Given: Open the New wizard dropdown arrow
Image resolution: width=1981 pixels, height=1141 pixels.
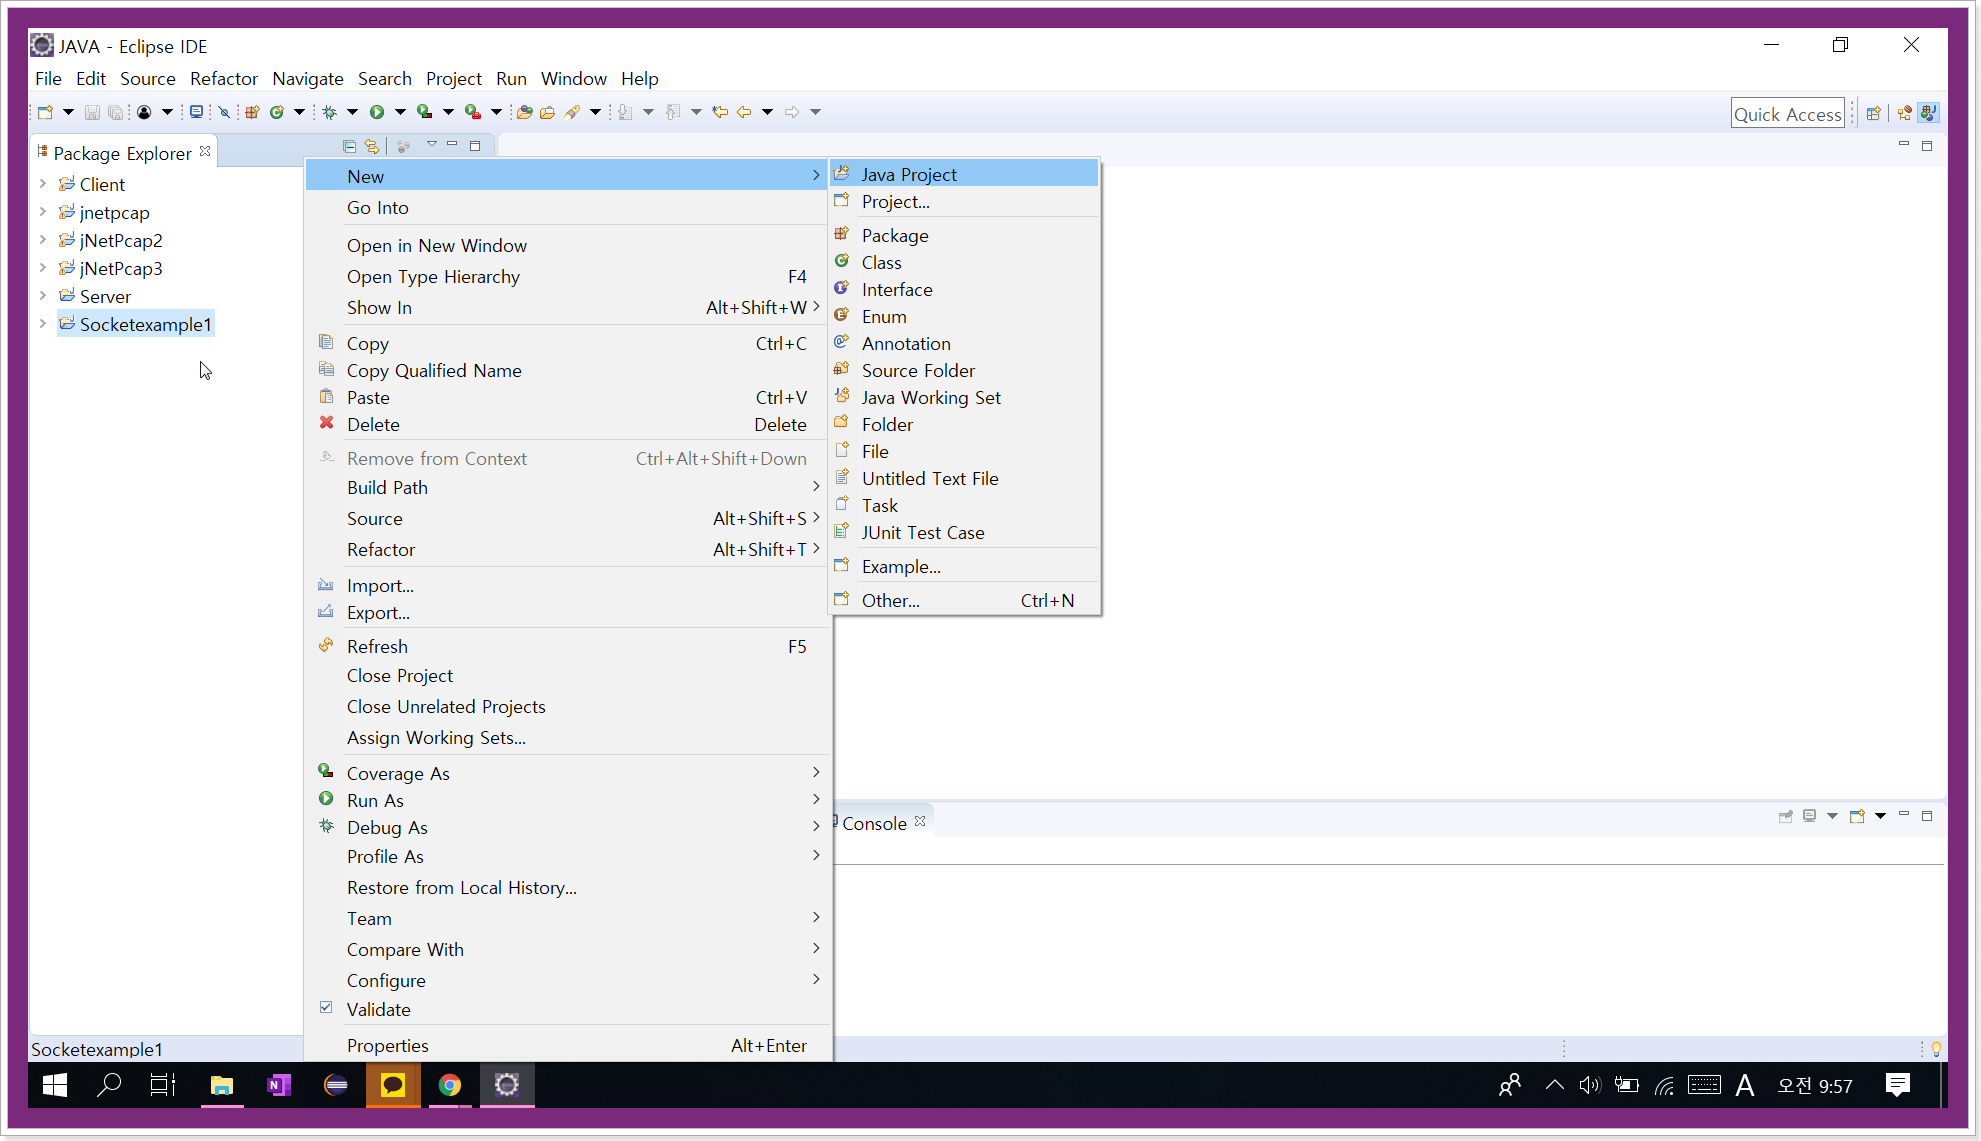Looking at the screenshot, I should (x=68, y=112).
